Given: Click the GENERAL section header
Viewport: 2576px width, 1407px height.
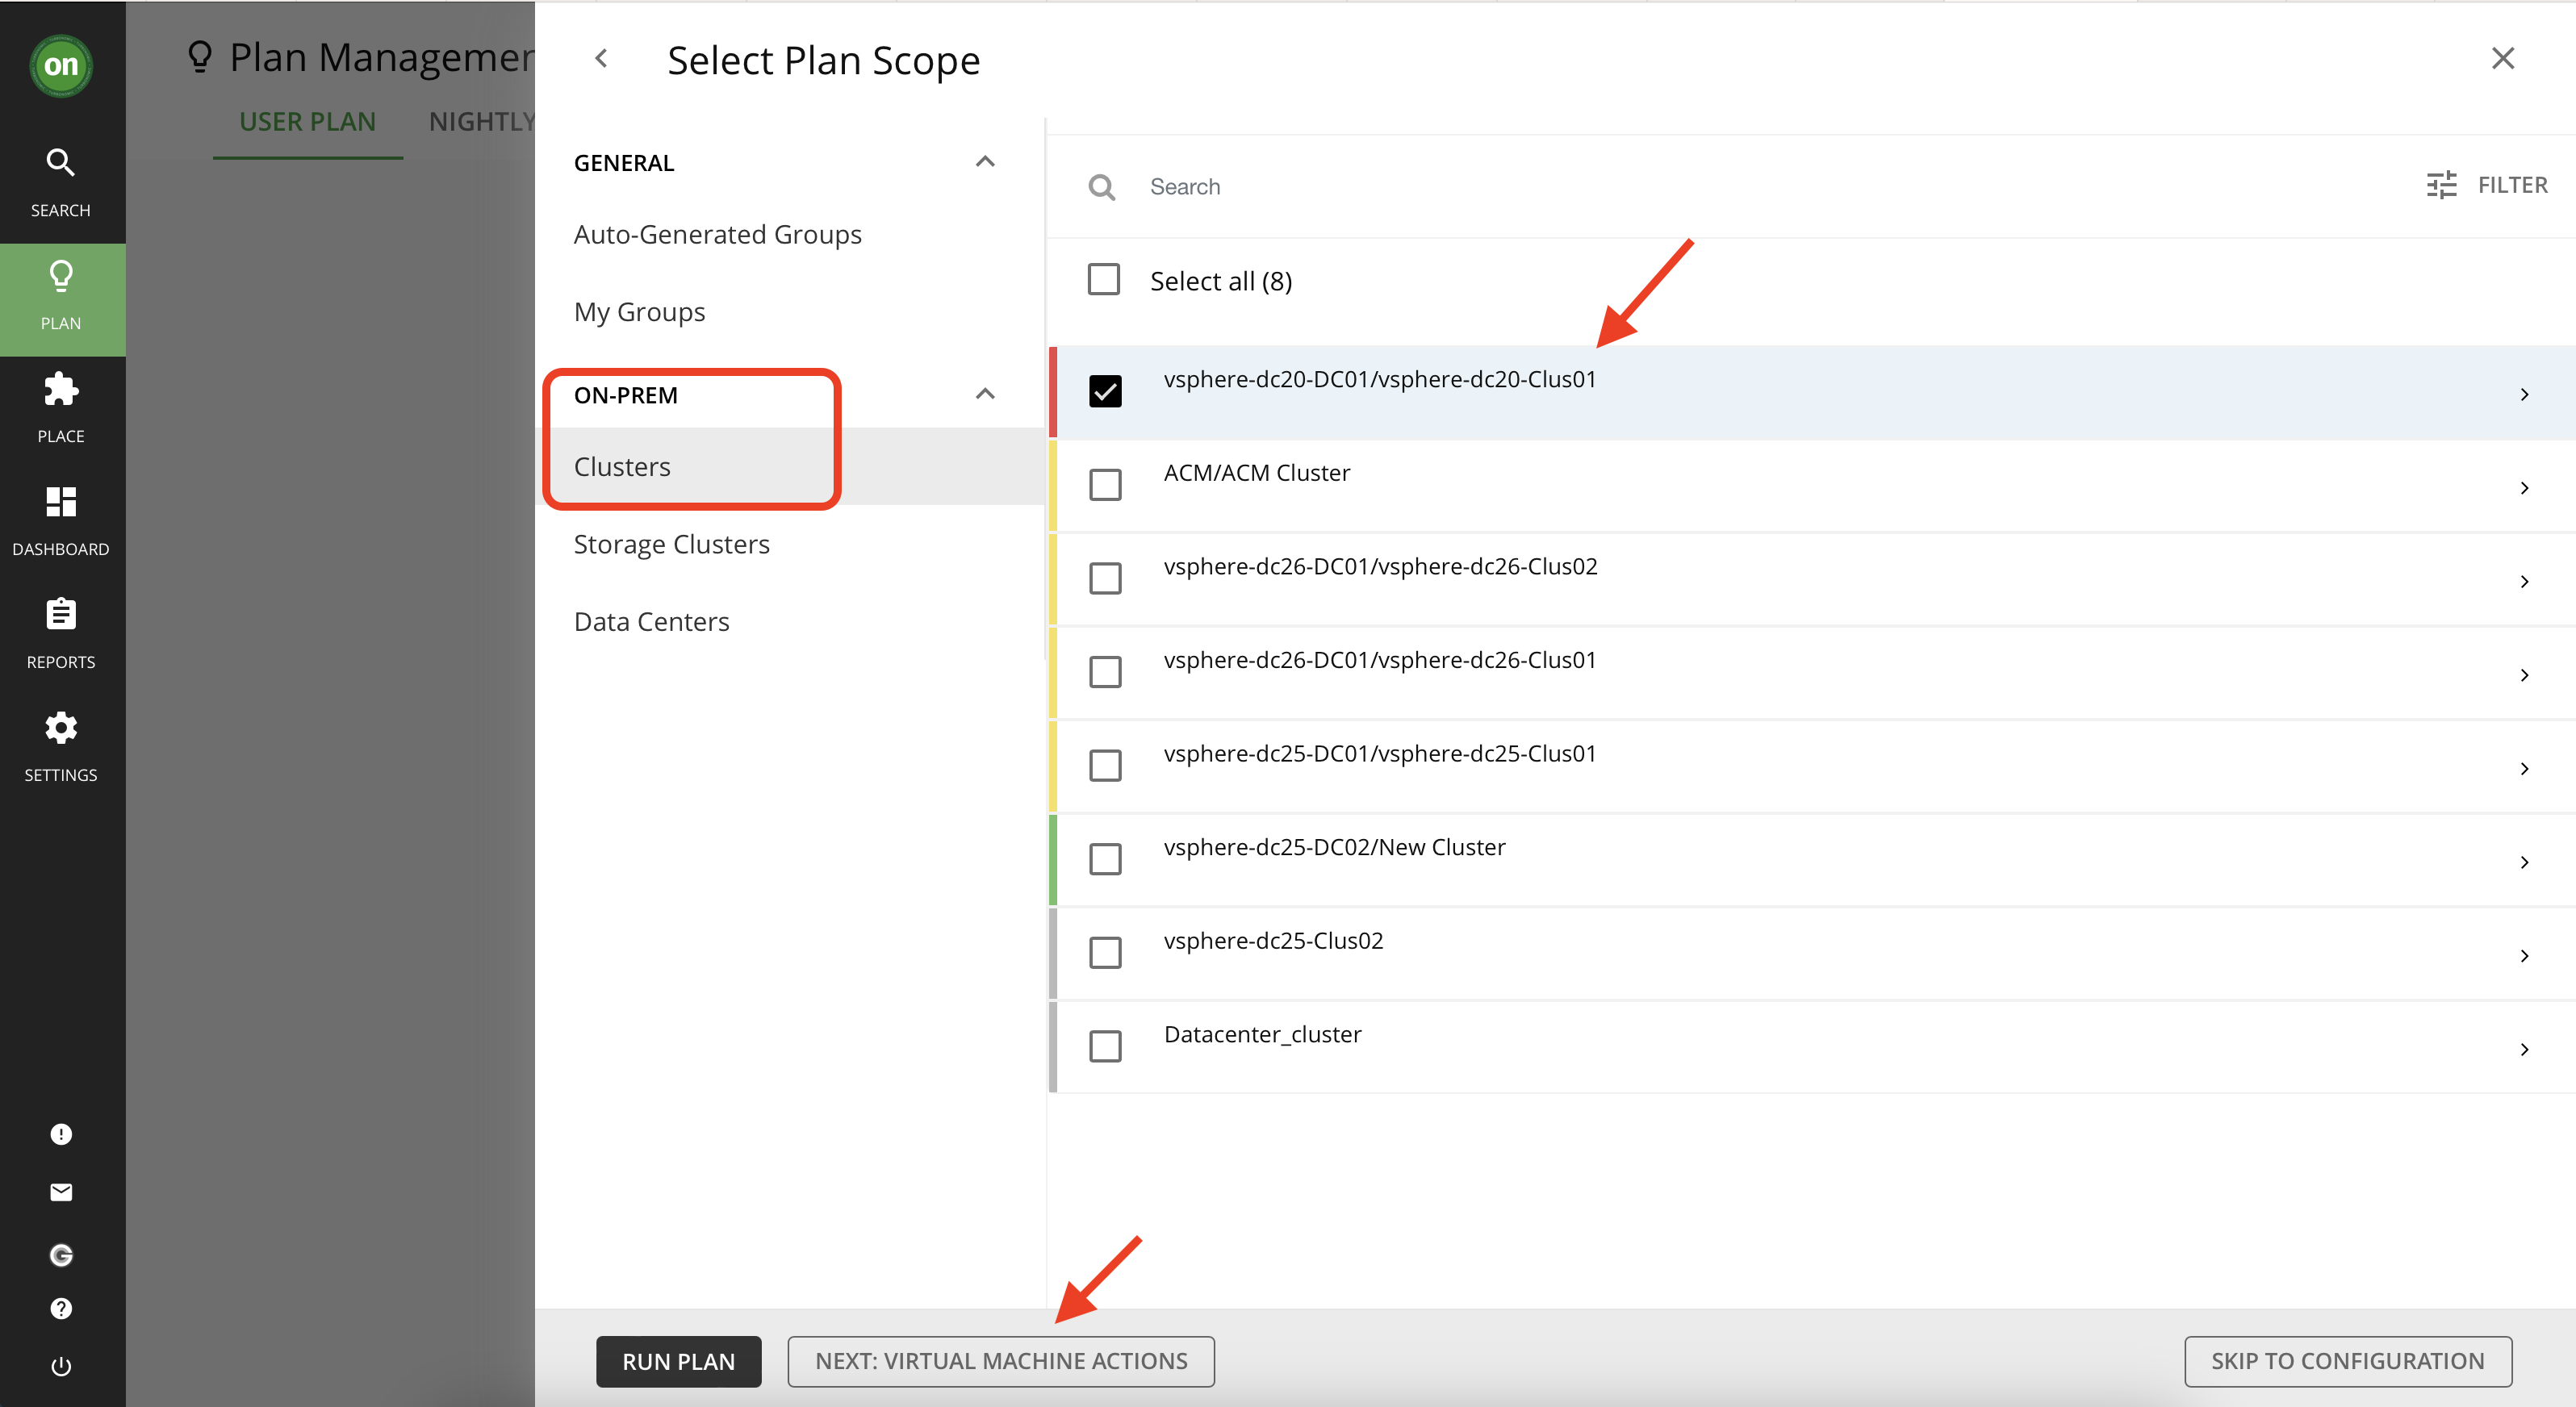Looking at the screenshot, I should click(624, 163).
